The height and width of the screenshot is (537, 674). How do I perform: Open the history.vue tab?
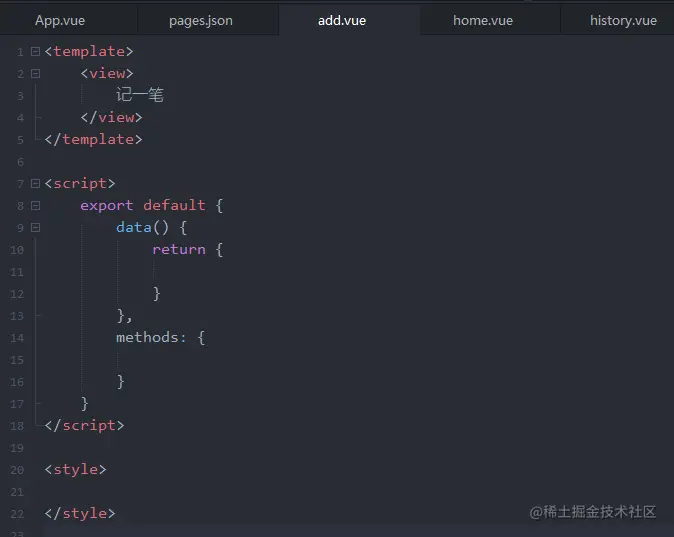point(623,20)
